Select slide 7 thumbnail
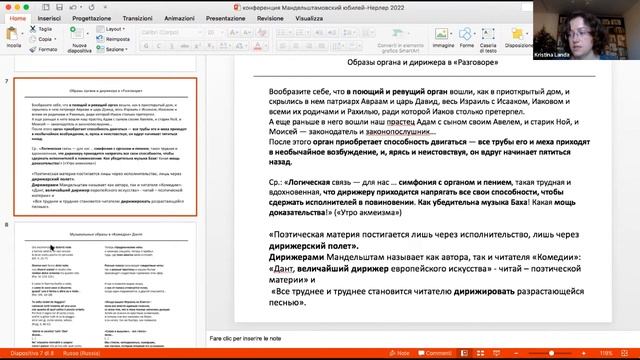 [x=105, y=147]
